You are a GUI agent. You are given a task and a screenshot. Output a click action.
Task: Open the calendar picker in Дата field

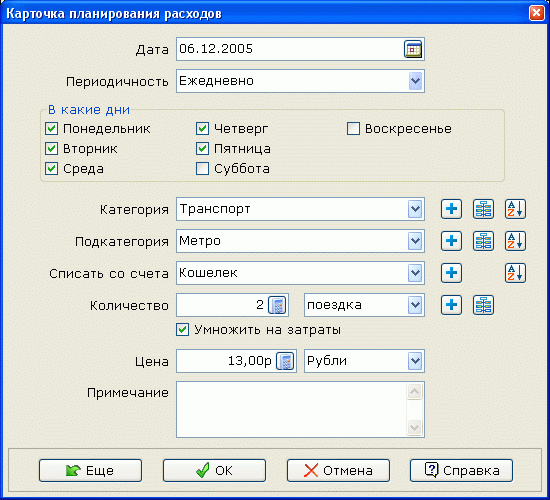[413, 49]
